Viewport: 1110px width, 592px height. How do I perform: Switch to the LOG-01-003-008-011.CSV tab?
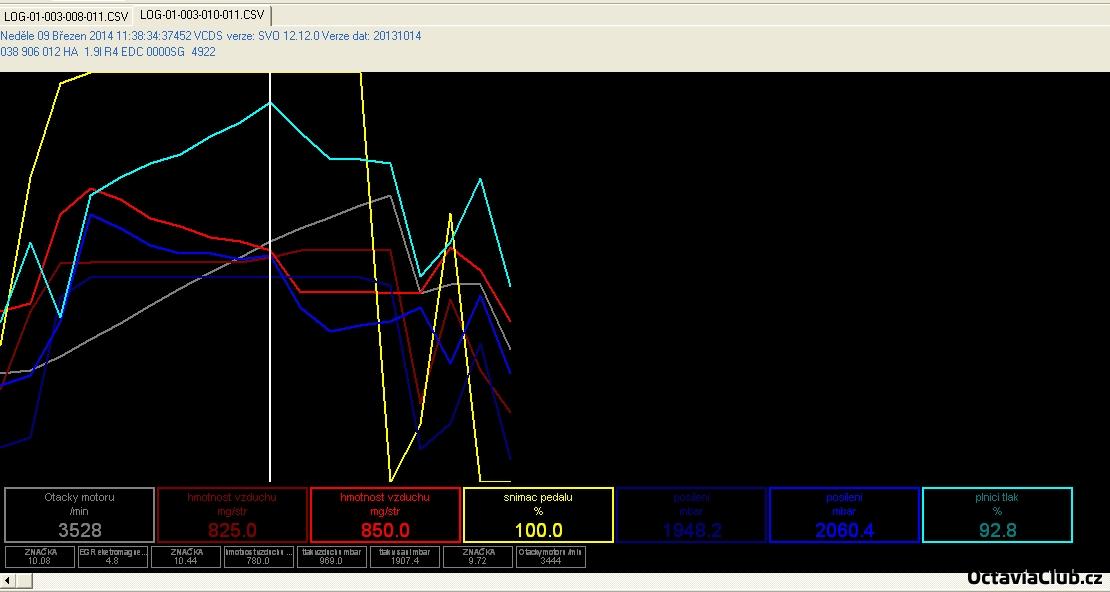[x=66, y=16]
